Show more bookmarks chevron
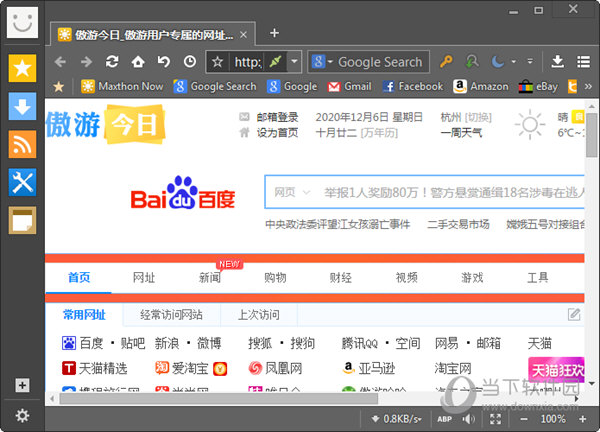This screenshot has height=432, width=600. (x=588, y=86)
